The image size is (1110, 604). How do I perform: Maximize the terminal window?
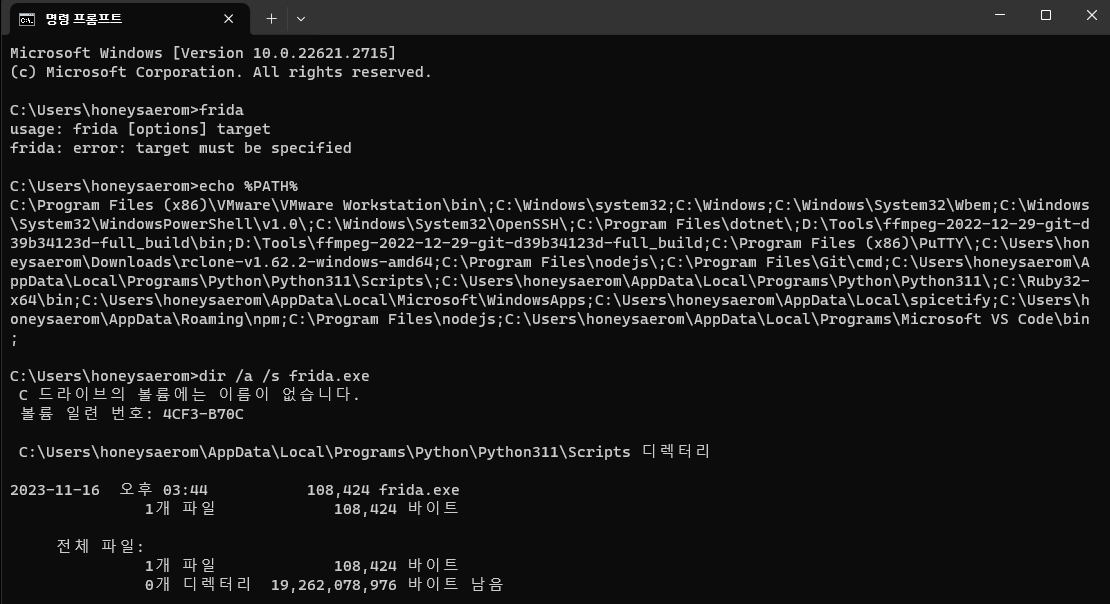click(x=1045, y=15)
